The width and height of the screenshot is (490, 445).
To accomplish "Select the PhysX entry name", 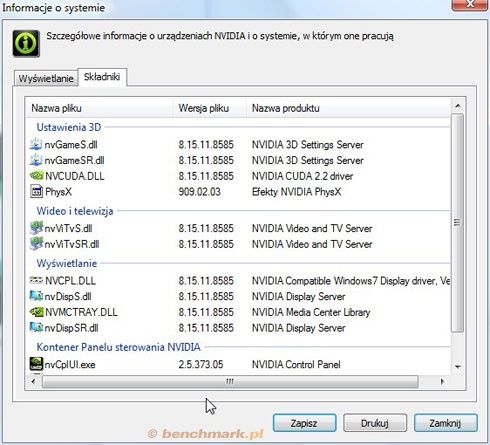I will (58, 192).
